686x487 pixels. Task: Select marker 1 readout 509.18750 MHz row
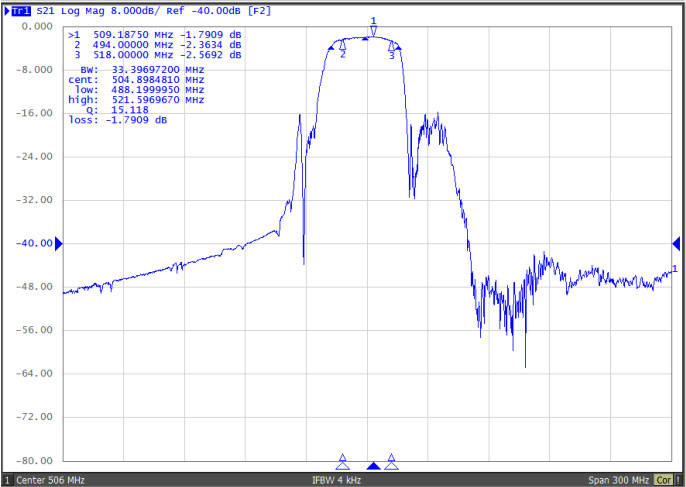click(155, 34)
